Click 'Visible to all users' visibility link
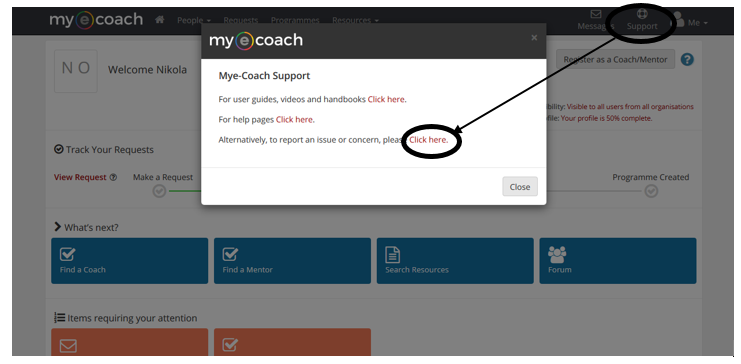 630,107
